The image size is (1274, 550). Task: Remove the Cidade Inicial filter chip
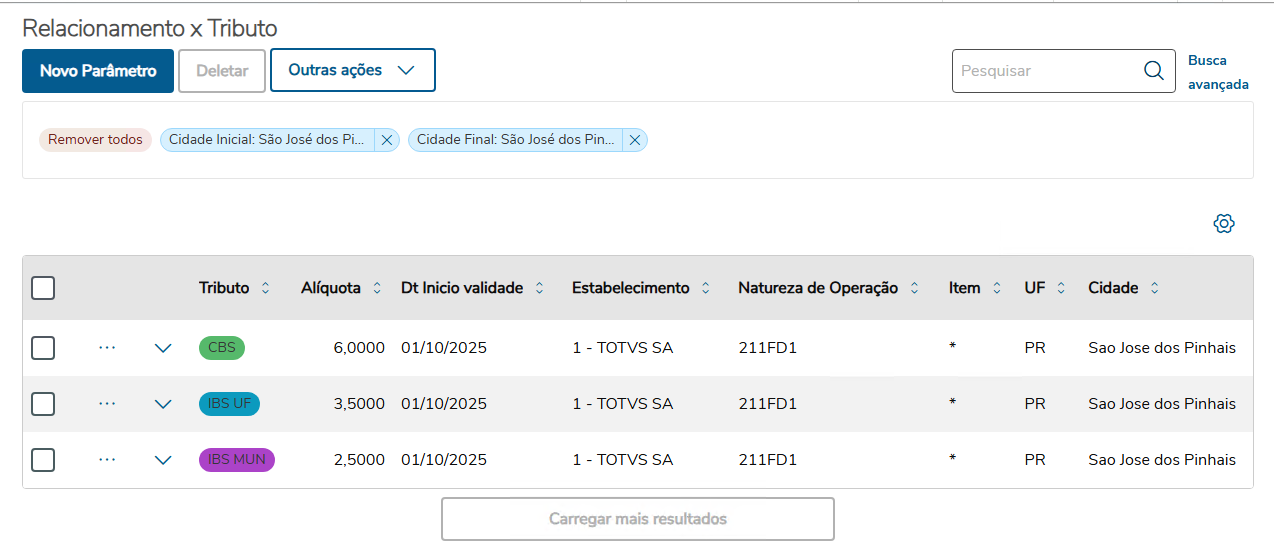[387, 140]
